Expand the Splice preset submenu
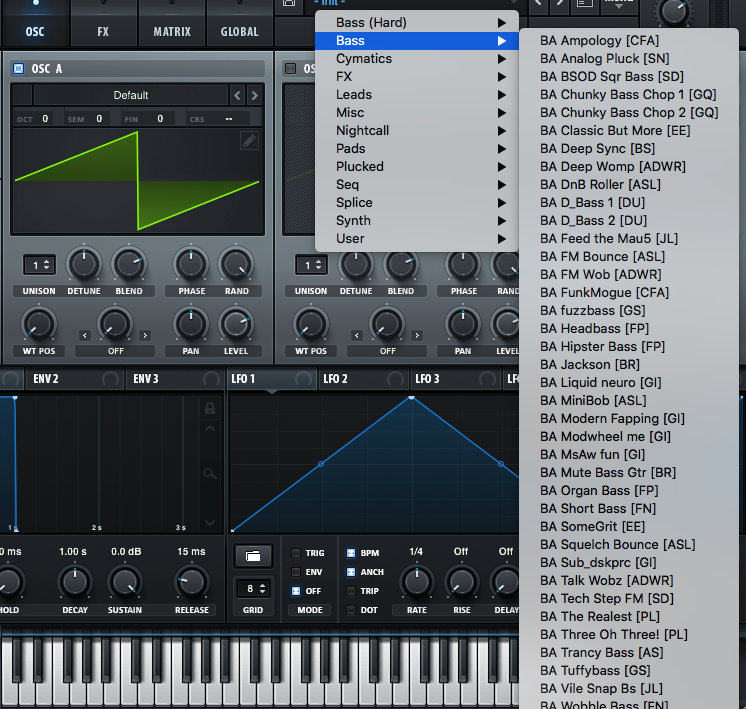Image resolution: width=746 pixels, height=709 pixels. tap(417, 203)
